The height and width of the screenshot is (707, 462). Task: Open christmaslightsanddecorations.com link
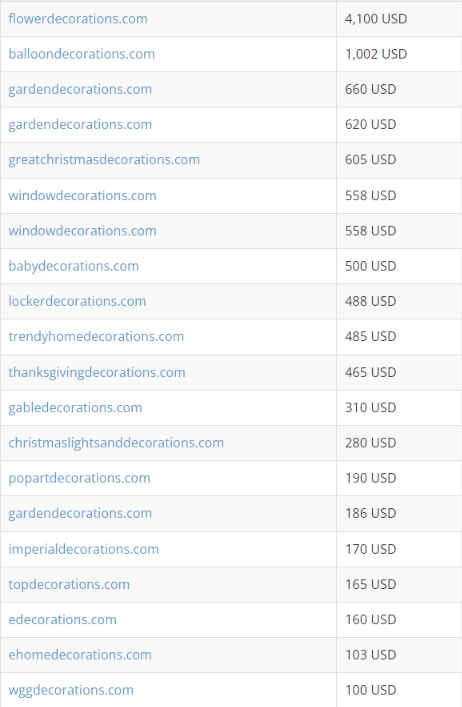point(116,443)
